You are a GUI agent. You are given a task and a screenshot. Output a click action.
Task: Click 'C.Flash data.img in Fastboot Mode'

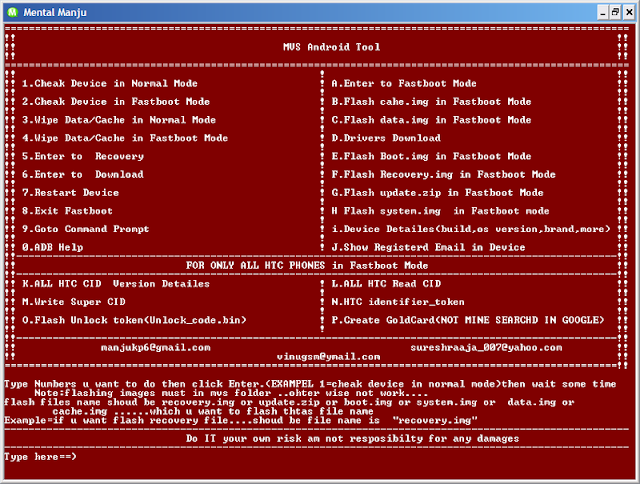pos(431,120)
